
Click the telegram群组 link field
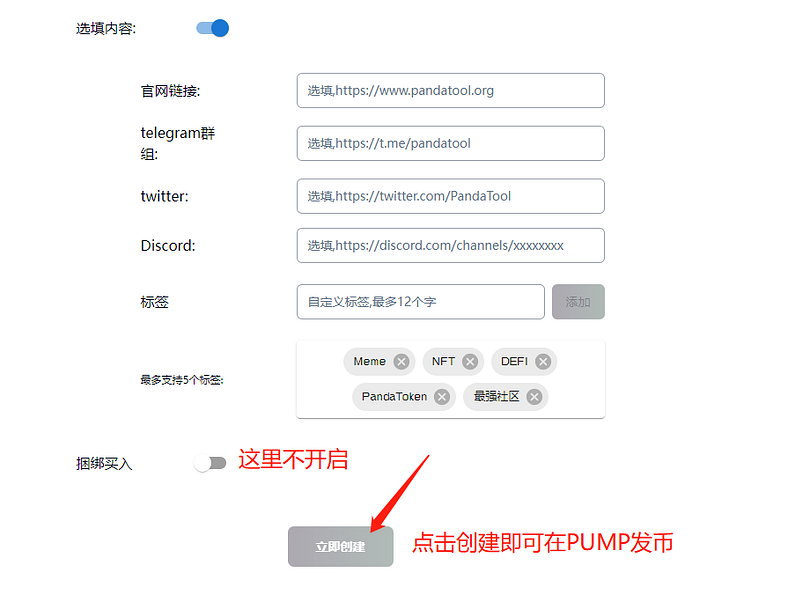point(450,143)
